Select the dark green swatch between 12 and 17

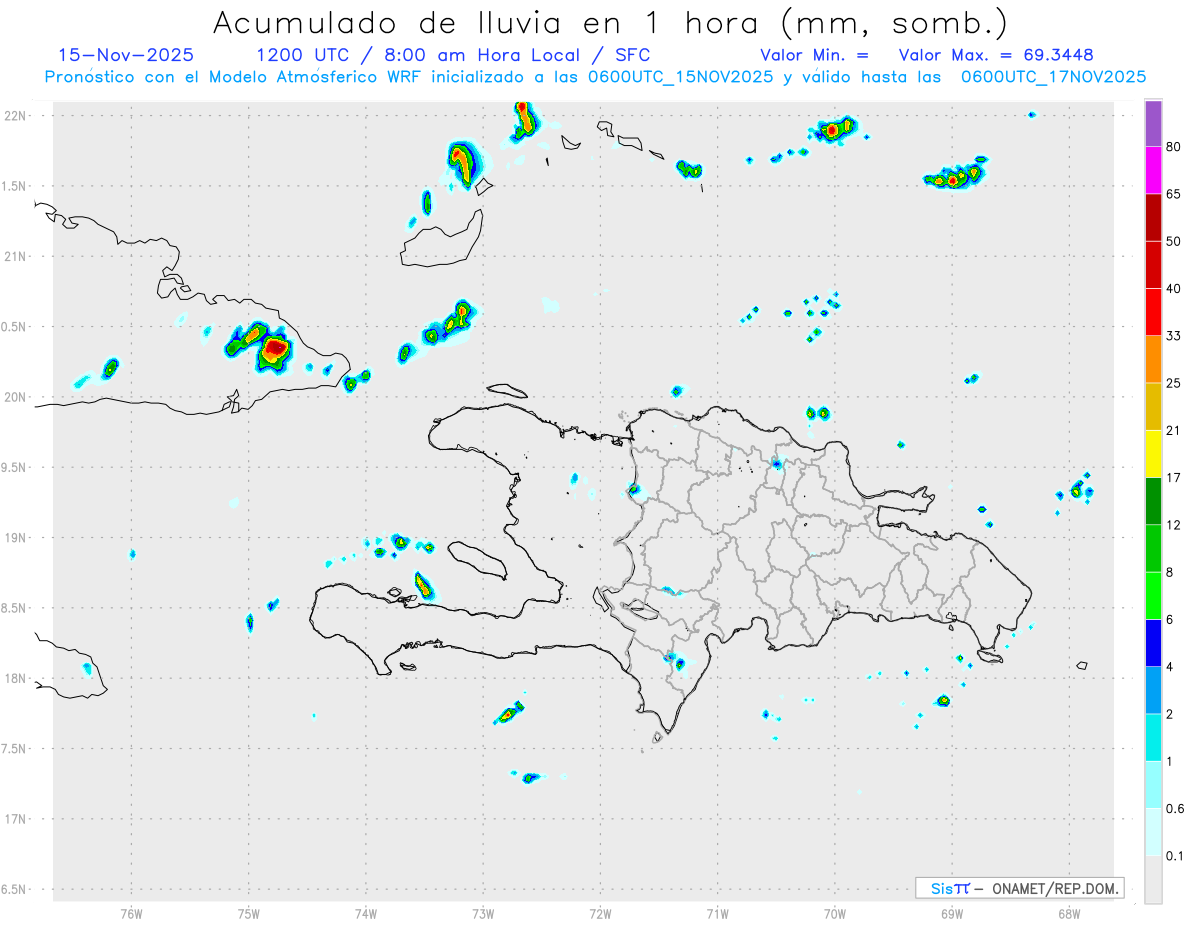pos(1153,501)
